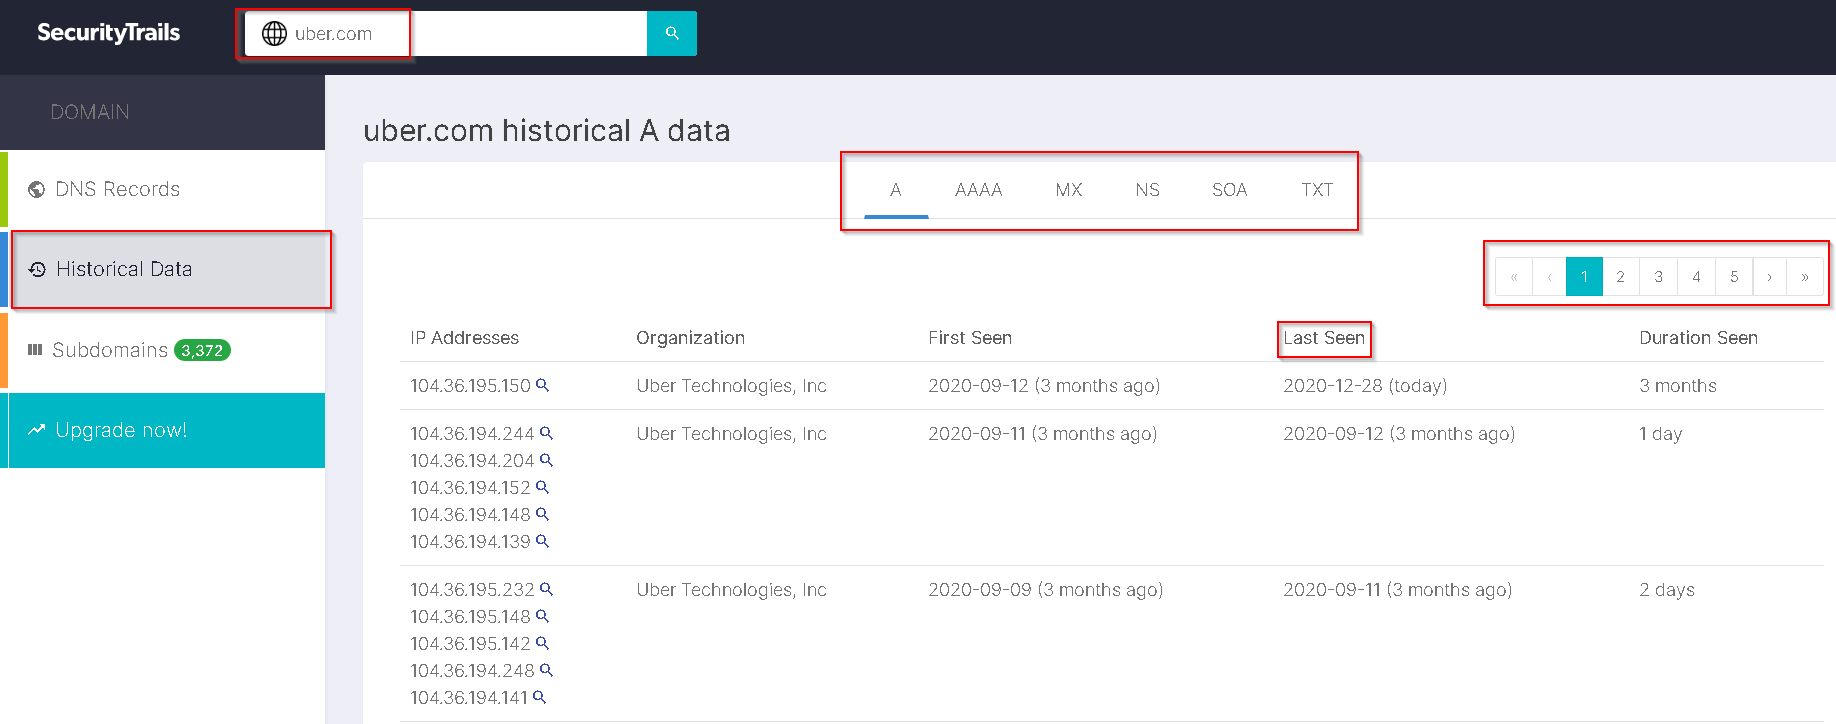This screenshot has height=724, width=1836.
Task: Switch to the AAAA records tab
Action: coord(978,190)
